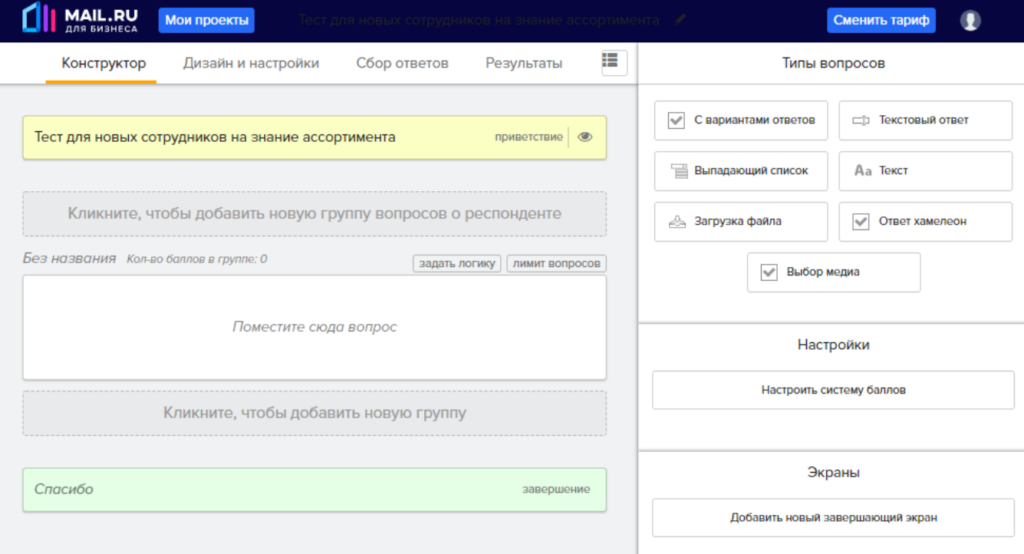Select the Ответ хамелеон question type
The height and width of the screenshot is (554, 1024).
pyautogui.click(x=925, y=221)
